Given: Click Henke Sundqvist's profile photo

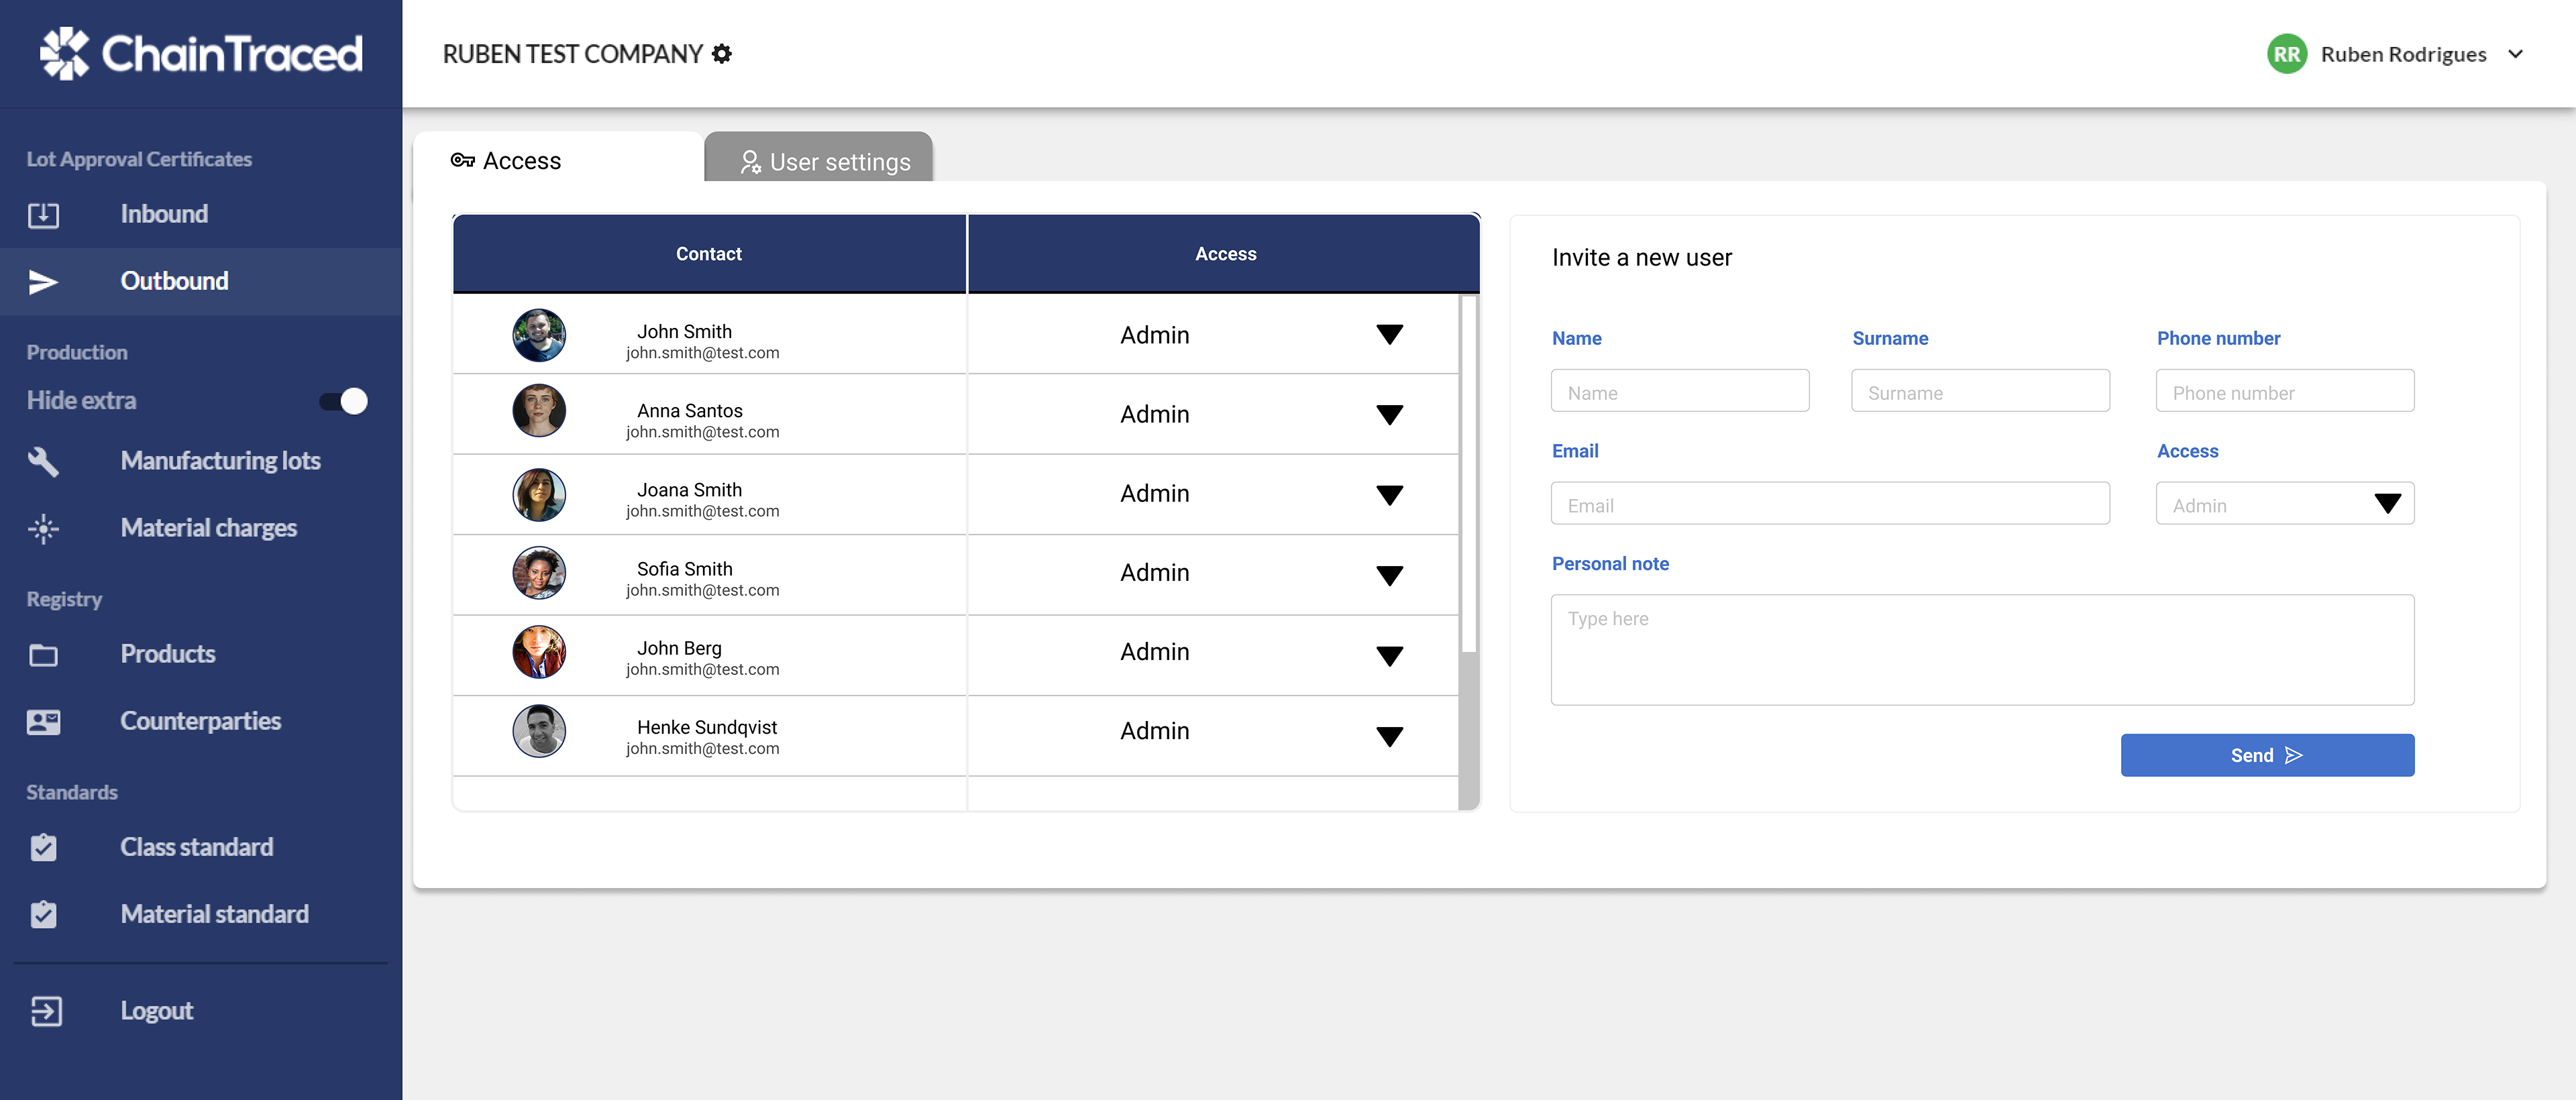Looking at the screenshot, I should tap(539, 731).
